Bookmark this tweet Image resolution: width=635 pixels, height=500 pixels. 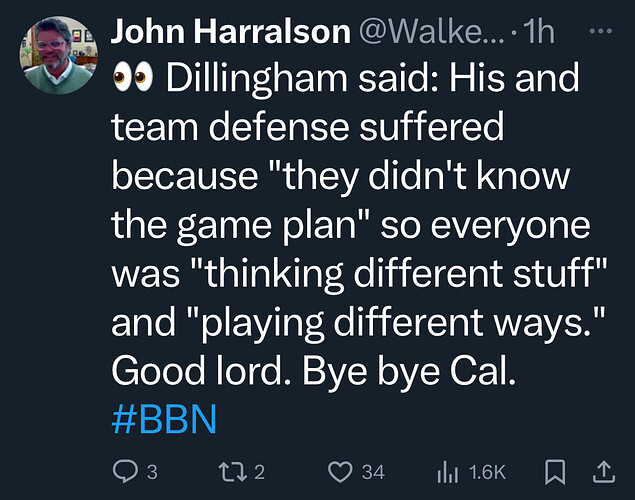pos(555,472)
